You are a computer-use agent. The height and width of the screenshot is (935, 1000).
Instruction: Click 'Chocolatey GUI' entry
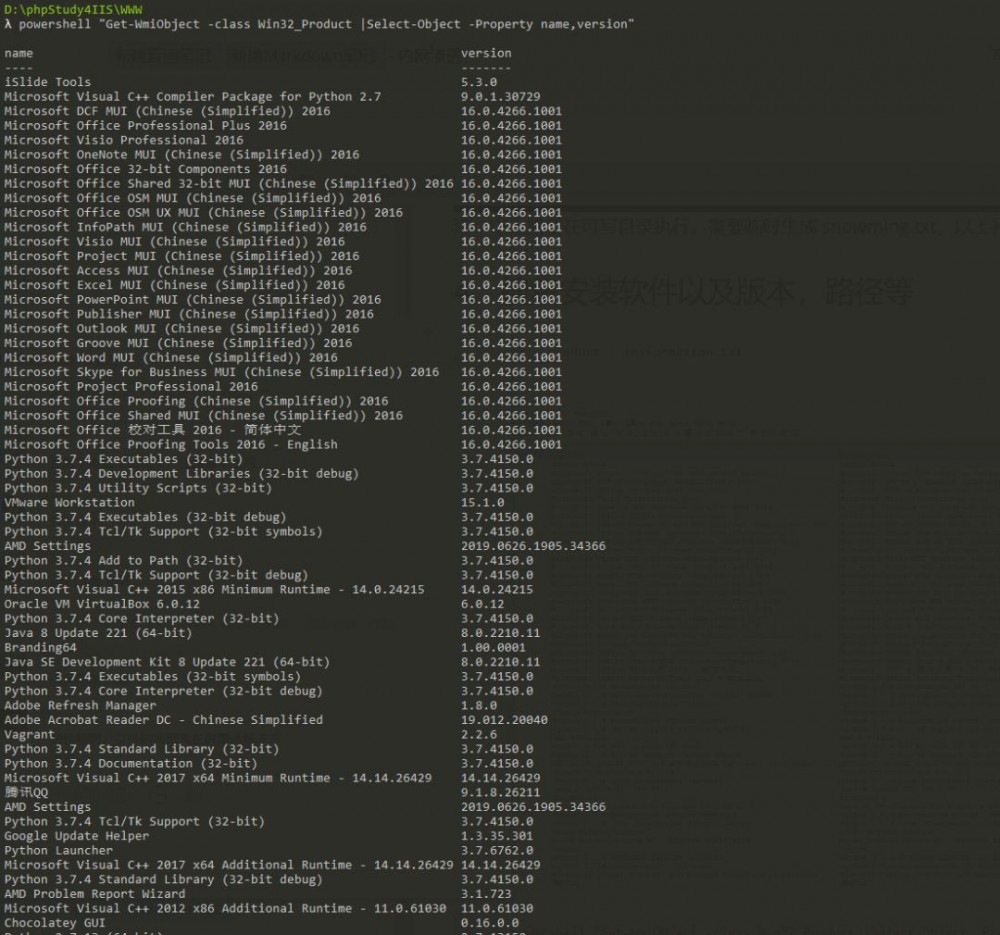(x=55, y=923)
